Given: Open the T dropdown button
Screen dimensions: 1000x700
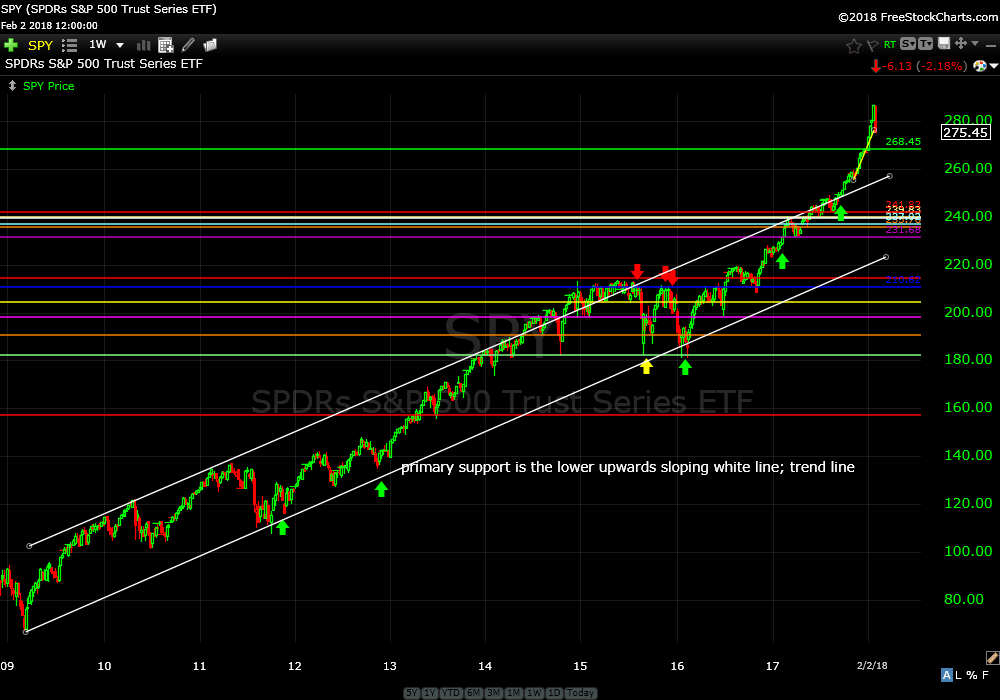Looking at the screenshot, I should [x=925, y=44].
